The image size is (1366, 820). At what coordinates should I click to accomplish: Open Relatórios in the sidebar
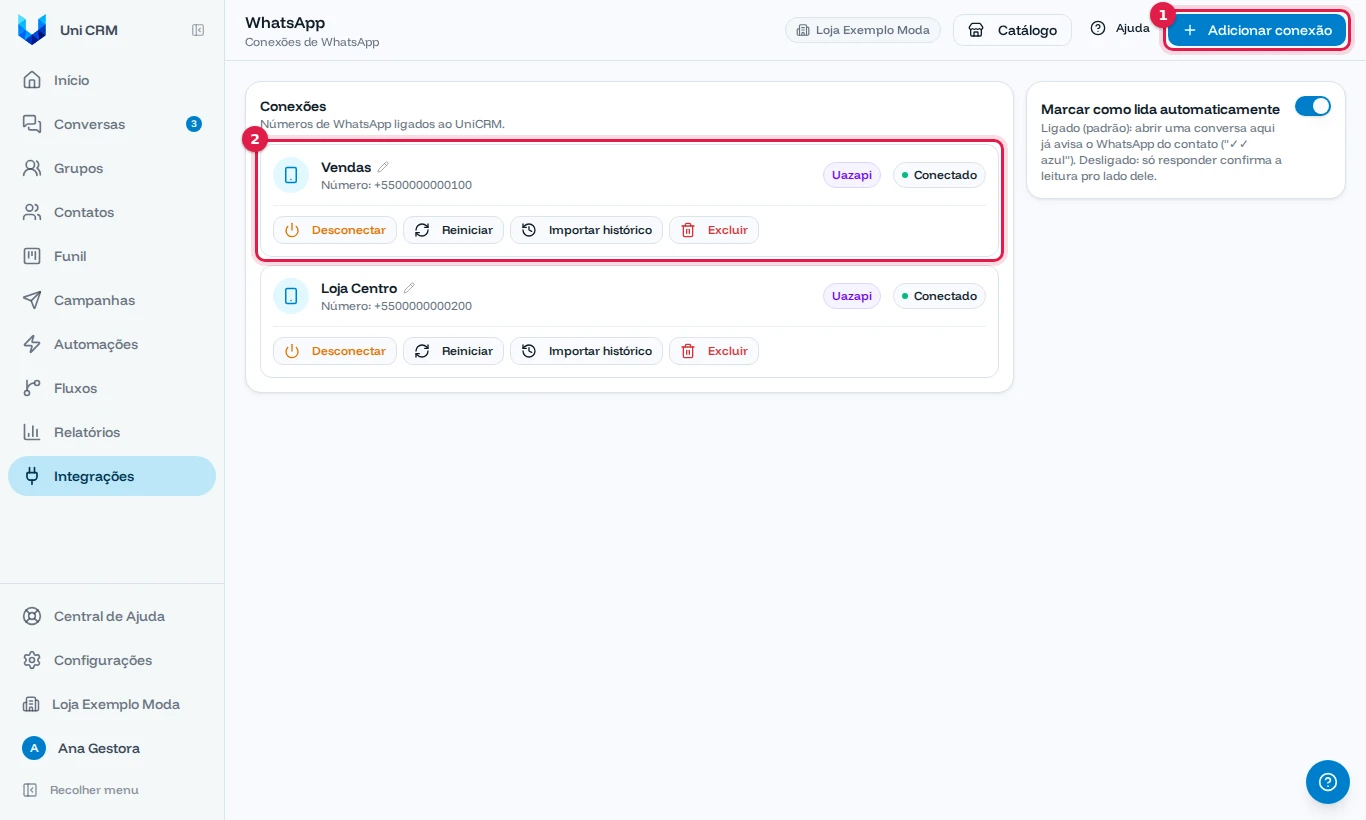(x=112, y=432)
